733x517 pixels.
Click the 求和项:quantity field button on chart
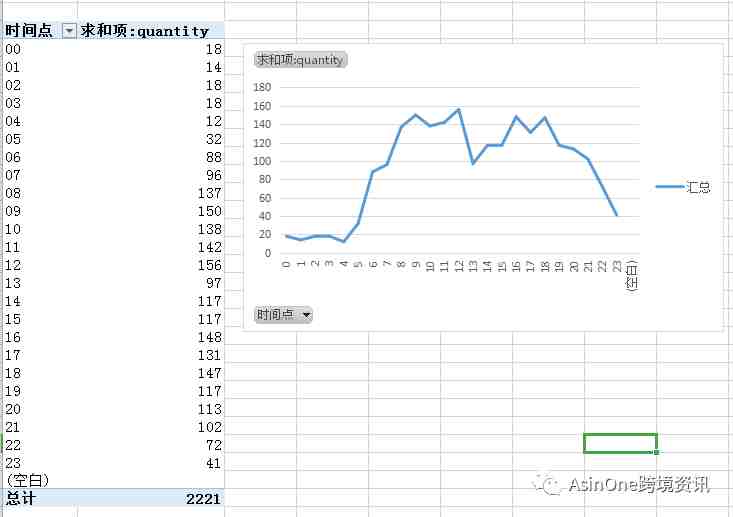coord(300,60)
